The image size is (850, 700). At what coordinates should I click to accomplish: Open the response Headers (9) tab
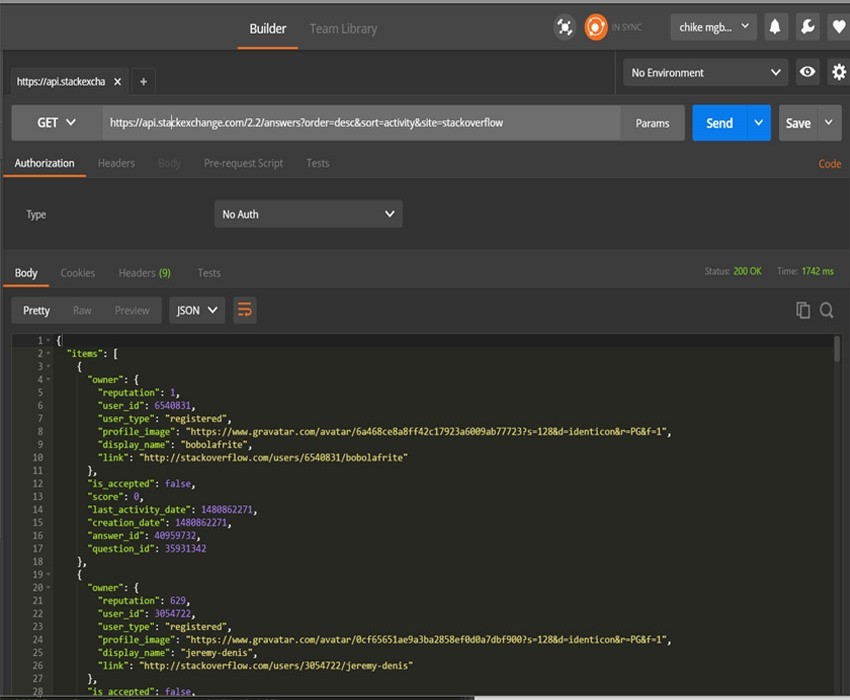(x=144, y=273)
